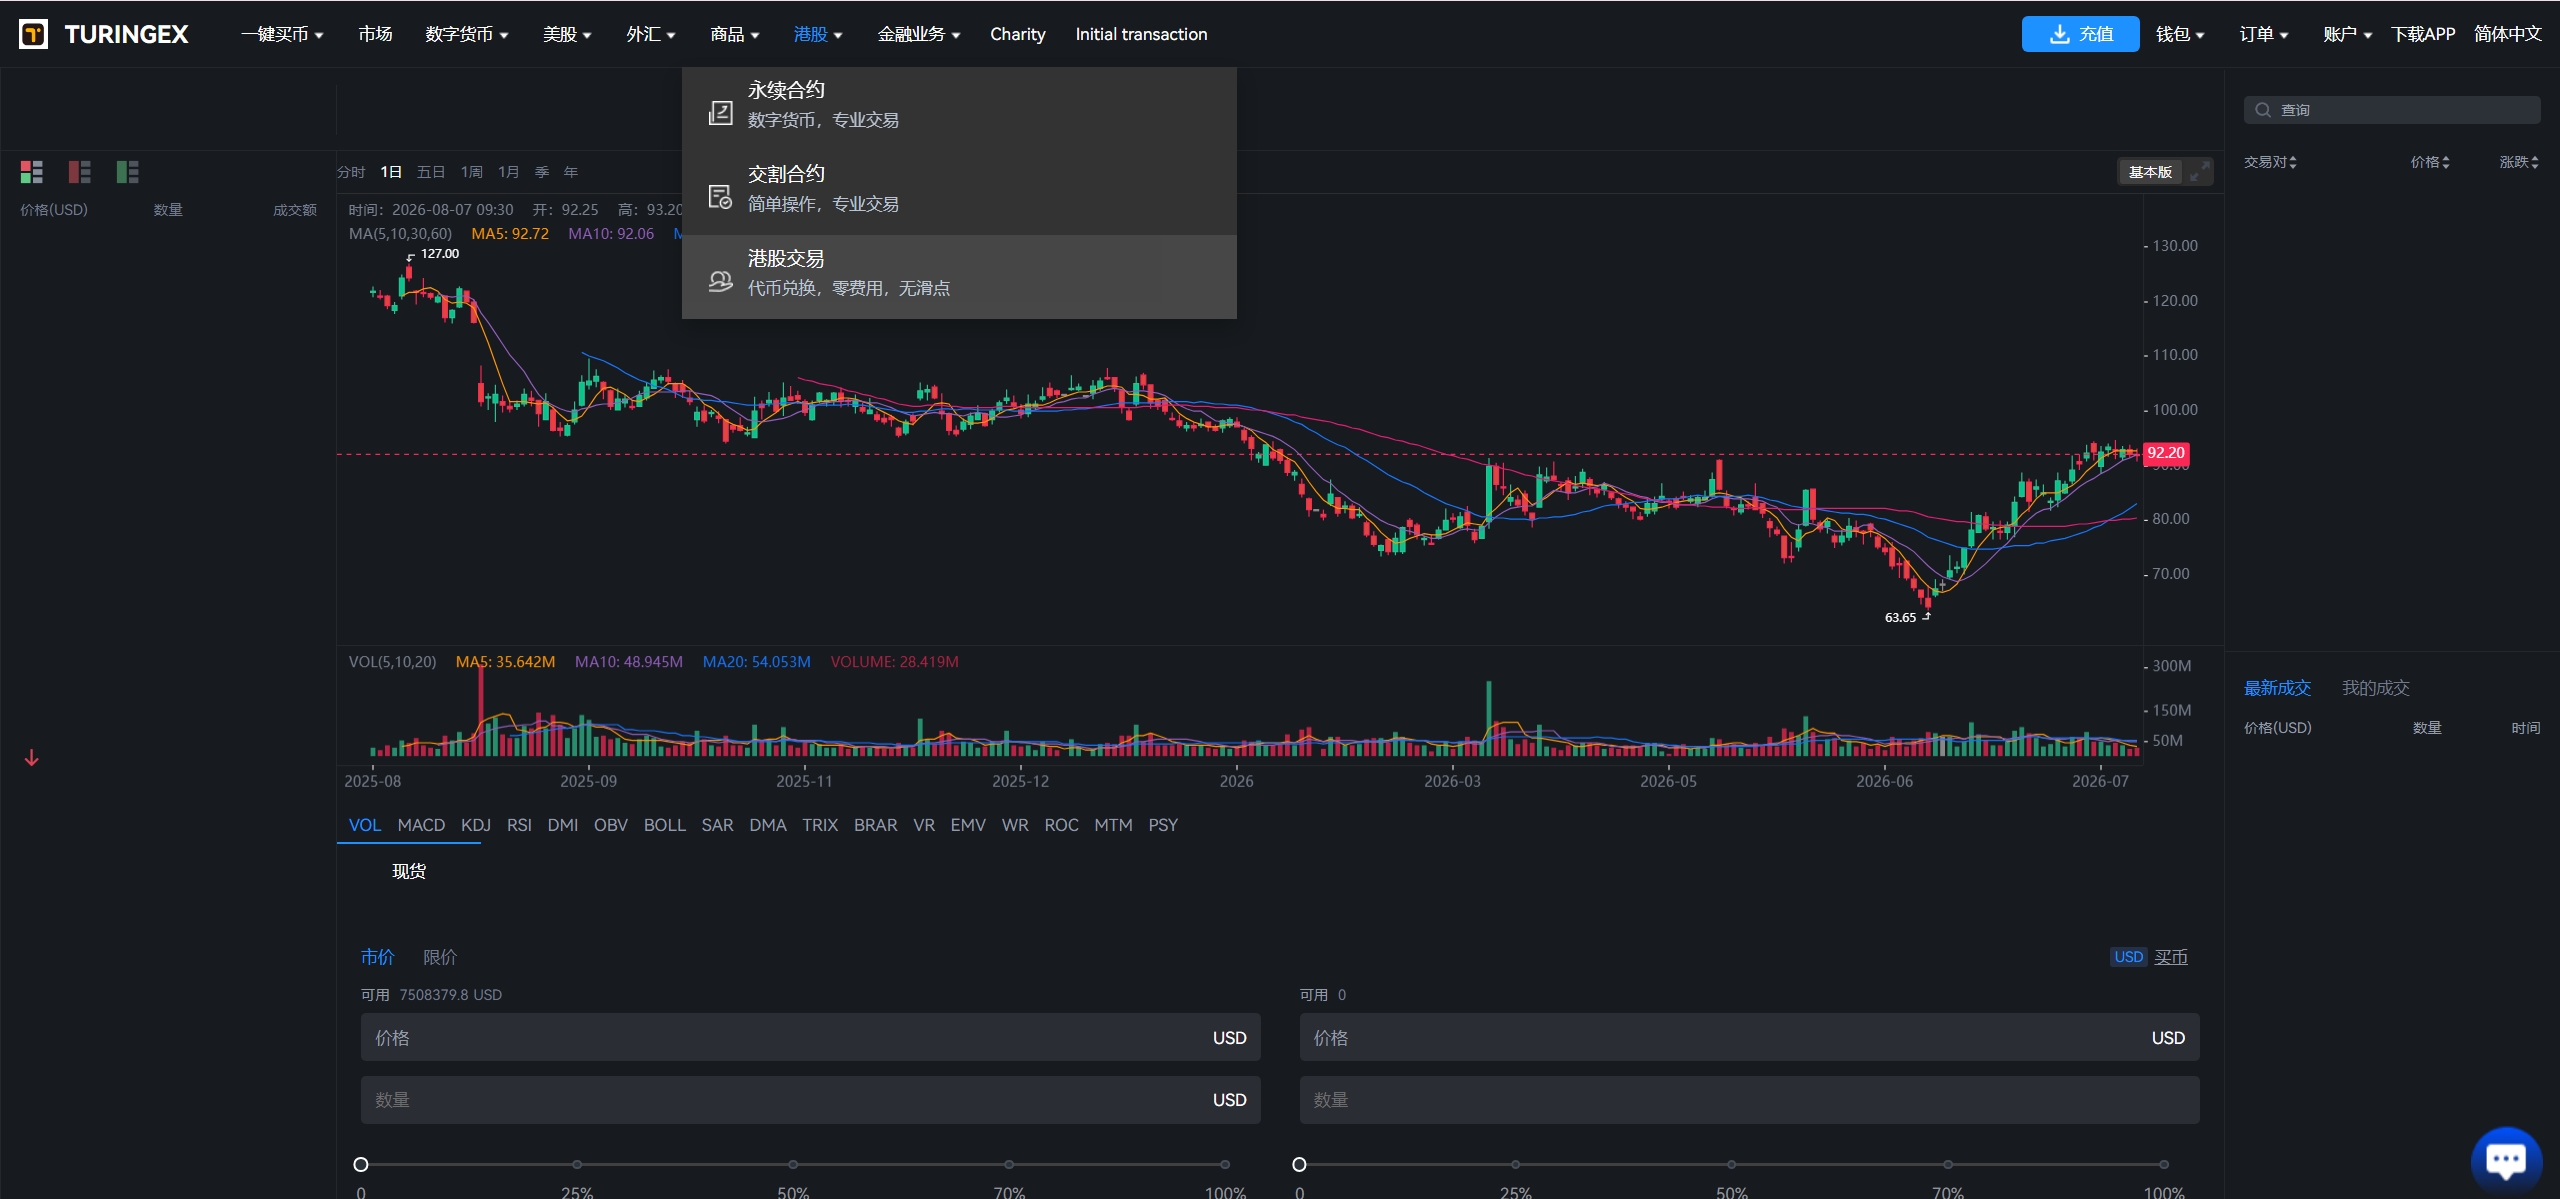Switch to the MACD indicator tab

click(421, 825)
